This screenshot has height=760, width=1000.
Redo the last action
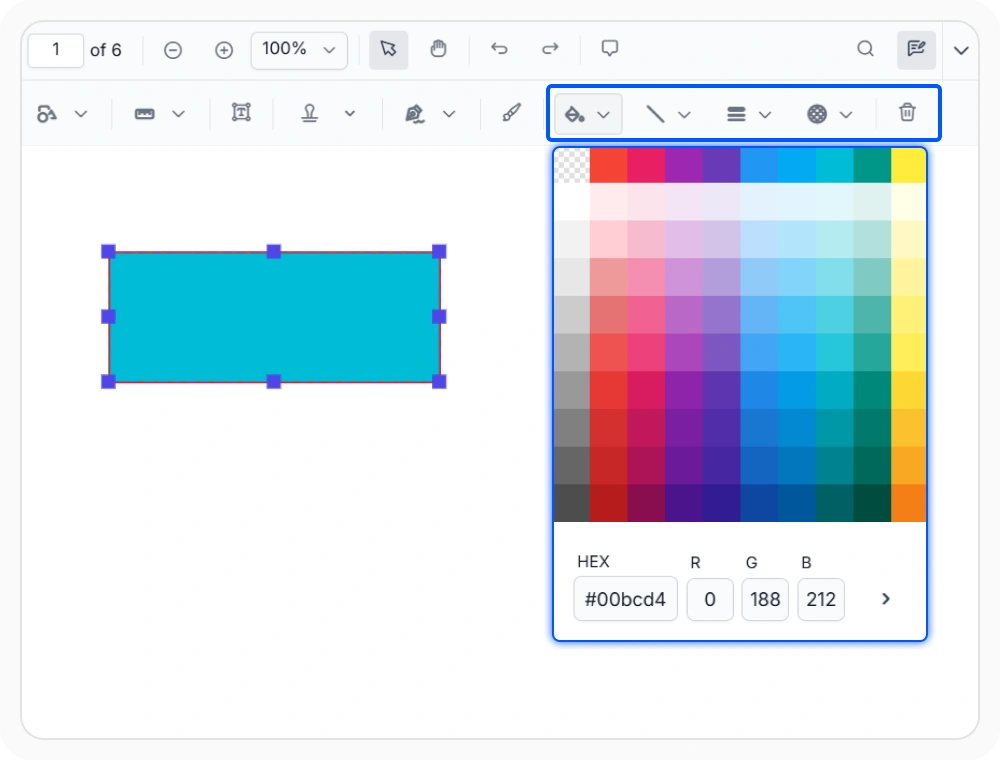tap(550, 49)
